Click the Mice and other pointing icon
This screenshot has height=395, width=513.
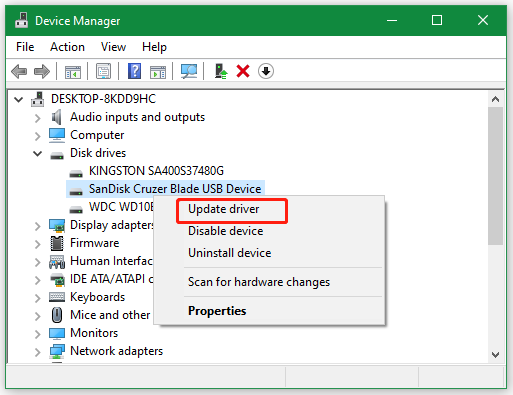57,315
